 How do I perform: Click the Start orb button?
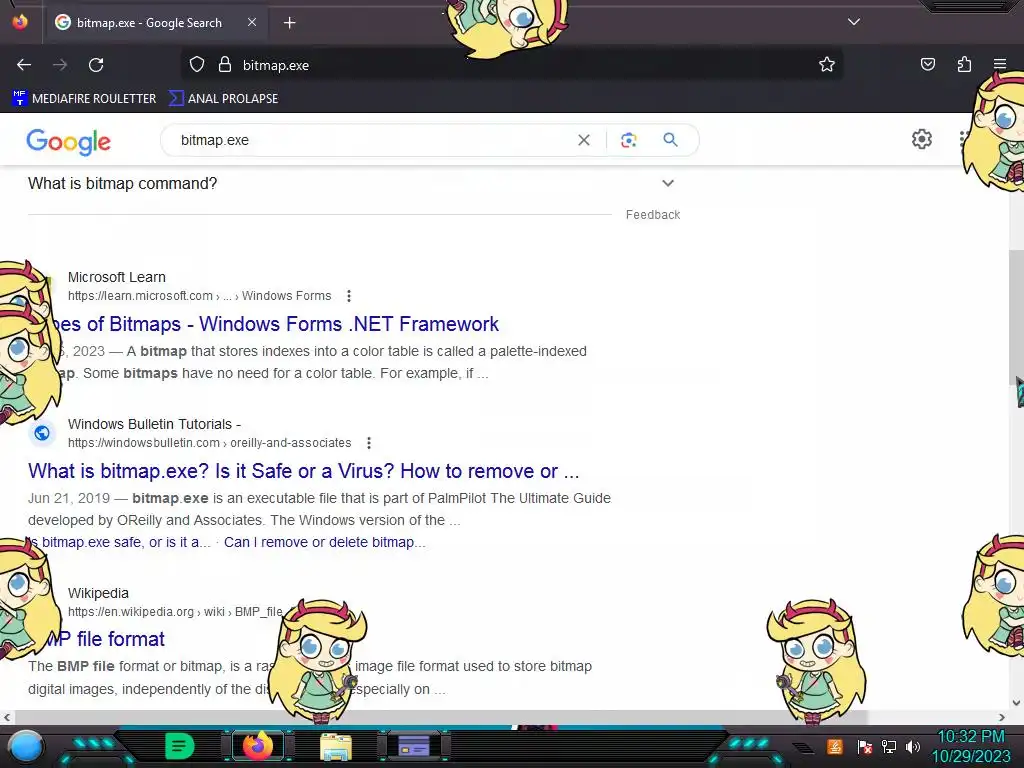[26, 746]
